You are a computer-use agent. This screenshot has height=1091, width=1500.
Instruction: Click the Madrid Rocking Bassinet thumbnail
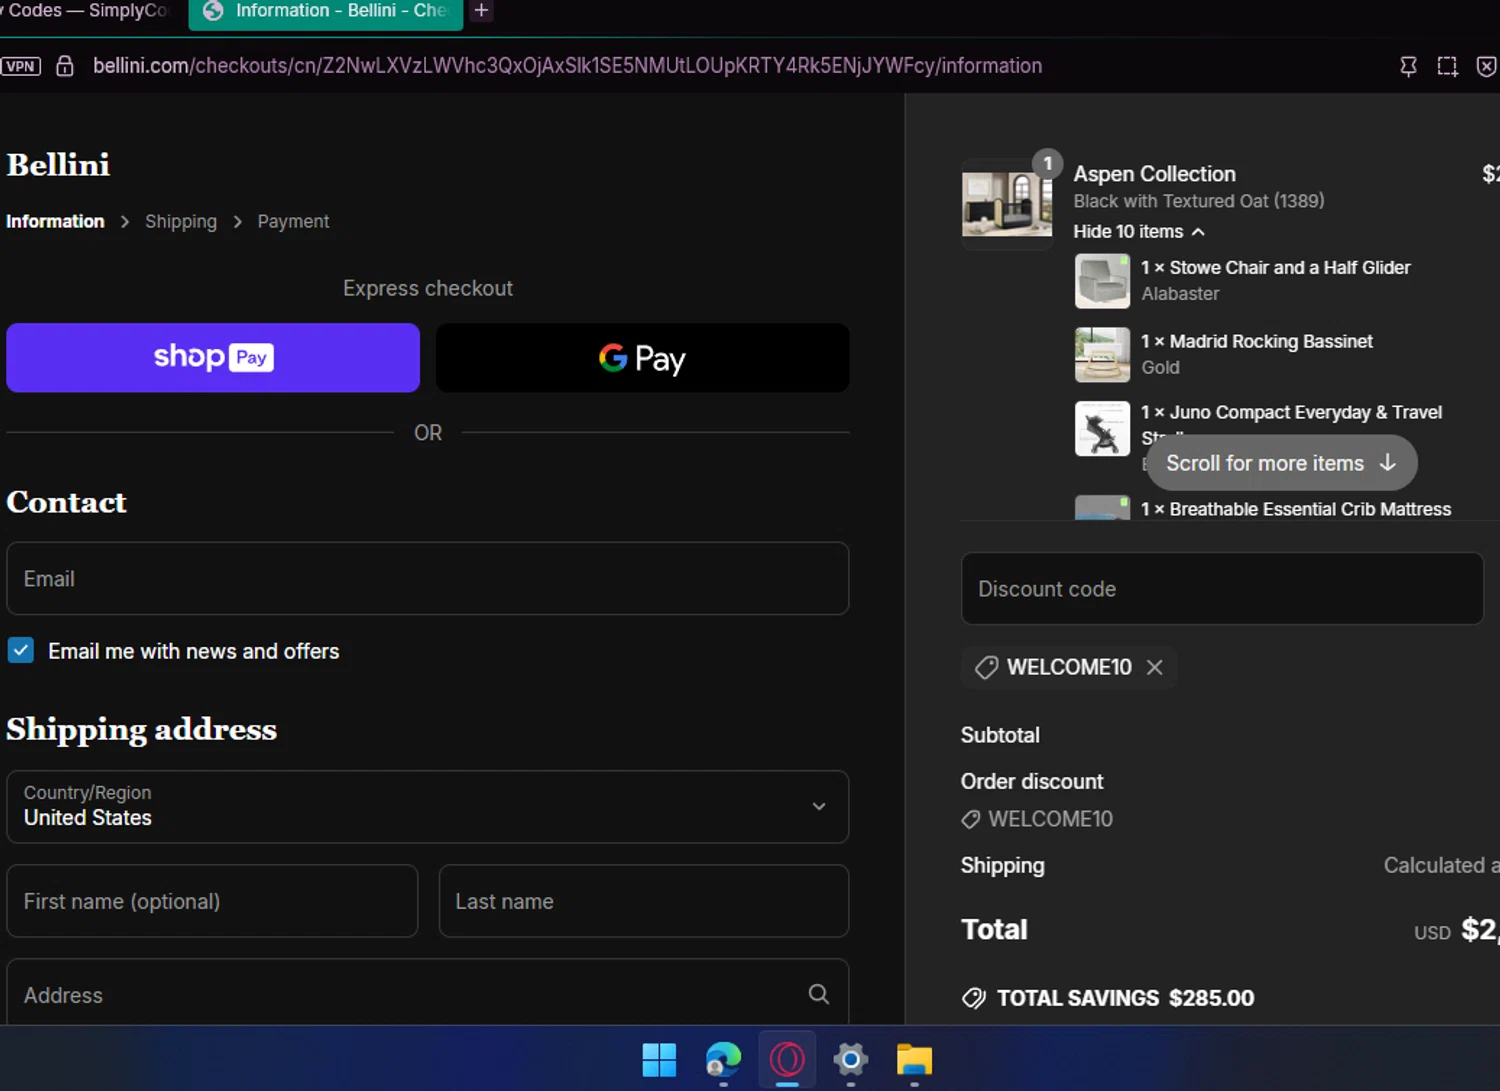[x=1102, y=355]
